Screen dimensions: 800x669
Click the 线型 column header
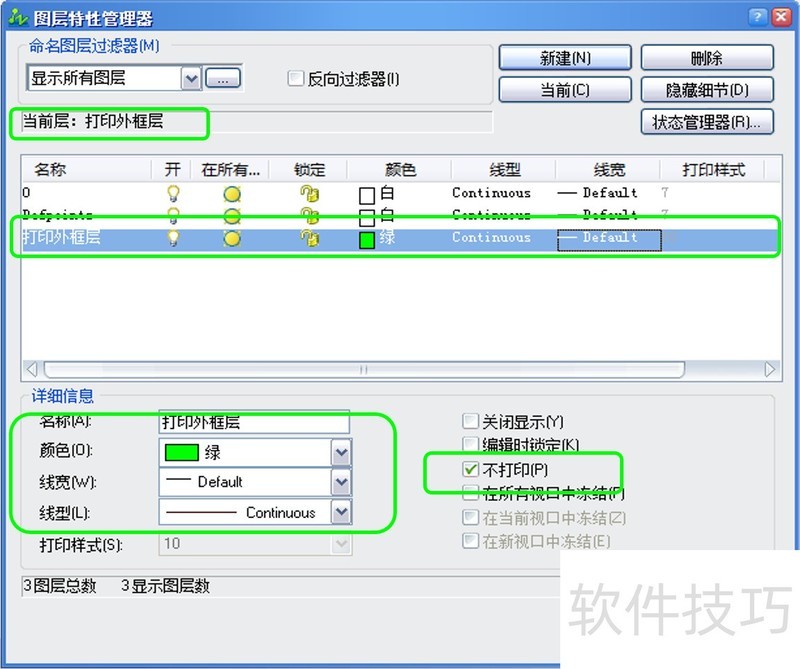504,169
